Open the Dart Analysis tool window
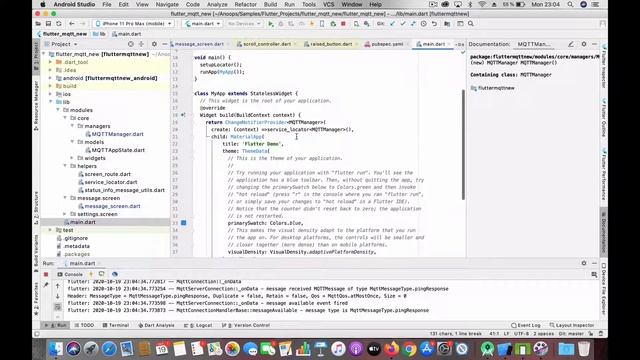 [x=156, y=325]
